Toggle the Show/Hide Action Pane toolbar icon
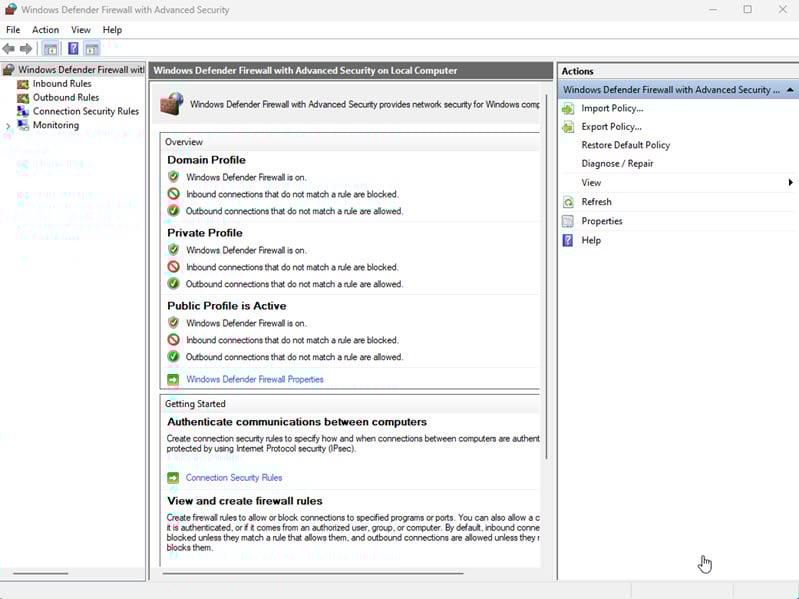This screenshot has height=599, width=799. pos(92,48)
